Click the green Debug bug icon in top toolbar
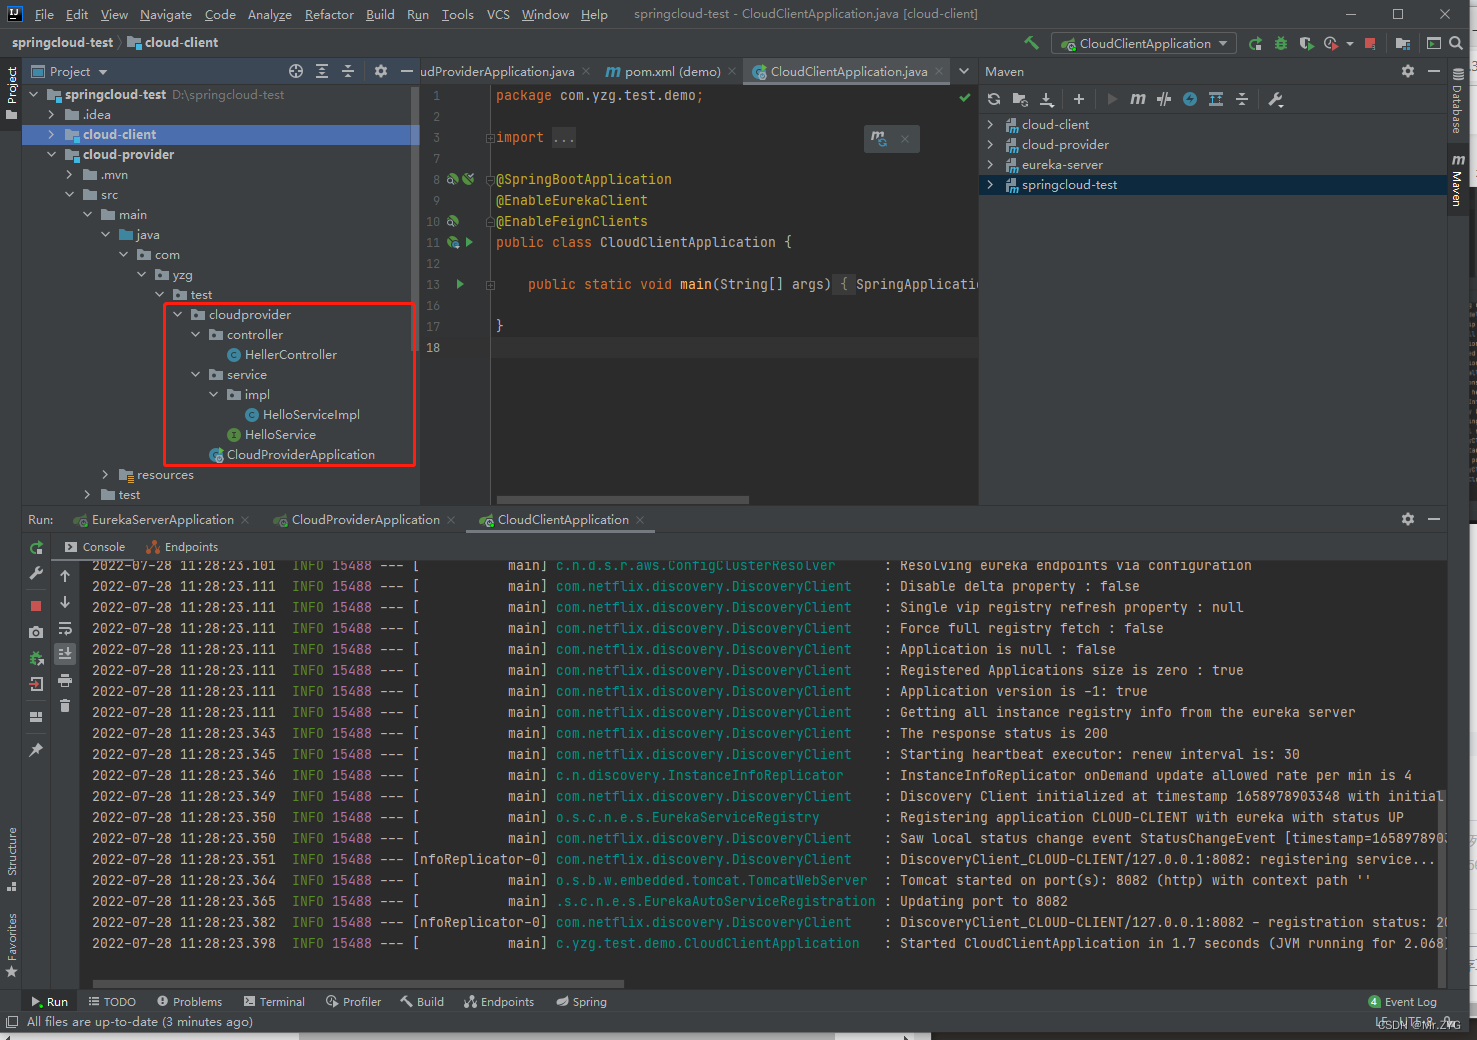 tap(1281, 43)
